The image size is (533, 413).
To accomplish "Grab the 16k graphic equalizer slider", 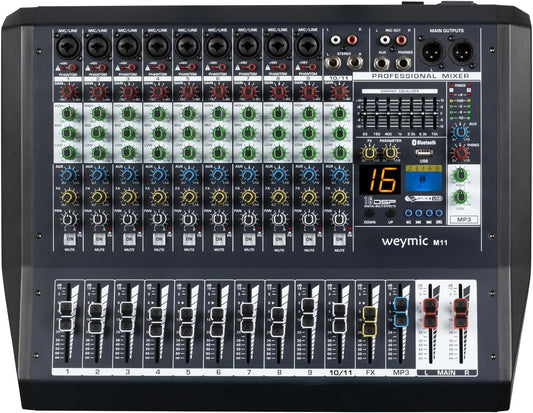I will point(435,113).
